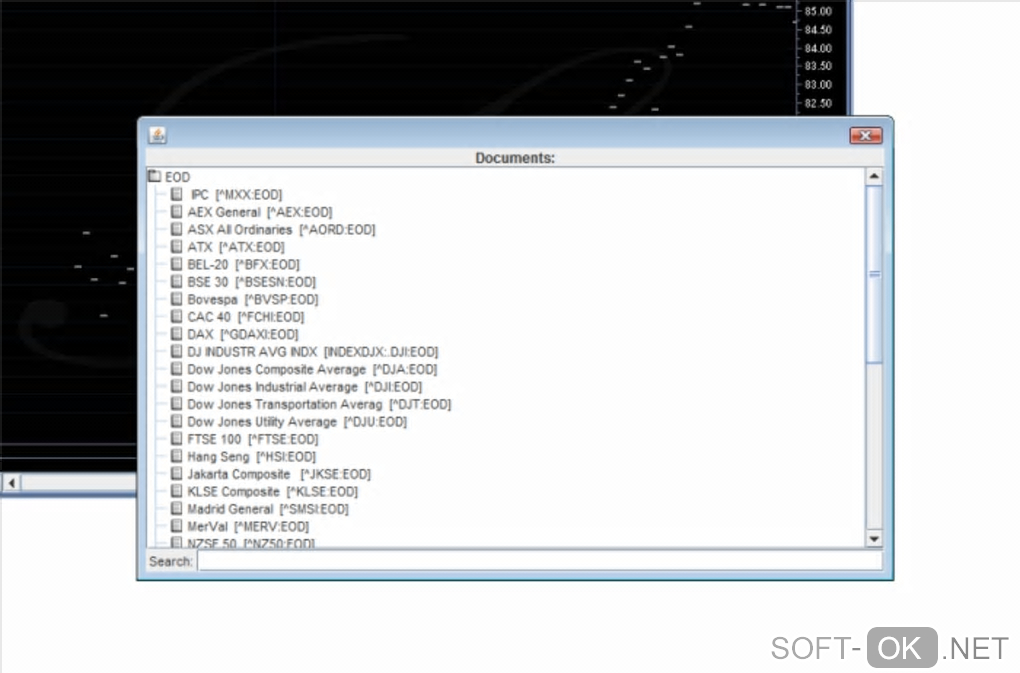Select IPC [^MXX:EOD] in the documents list
This screenshot has width=1020, height=673.
point(235,194)
